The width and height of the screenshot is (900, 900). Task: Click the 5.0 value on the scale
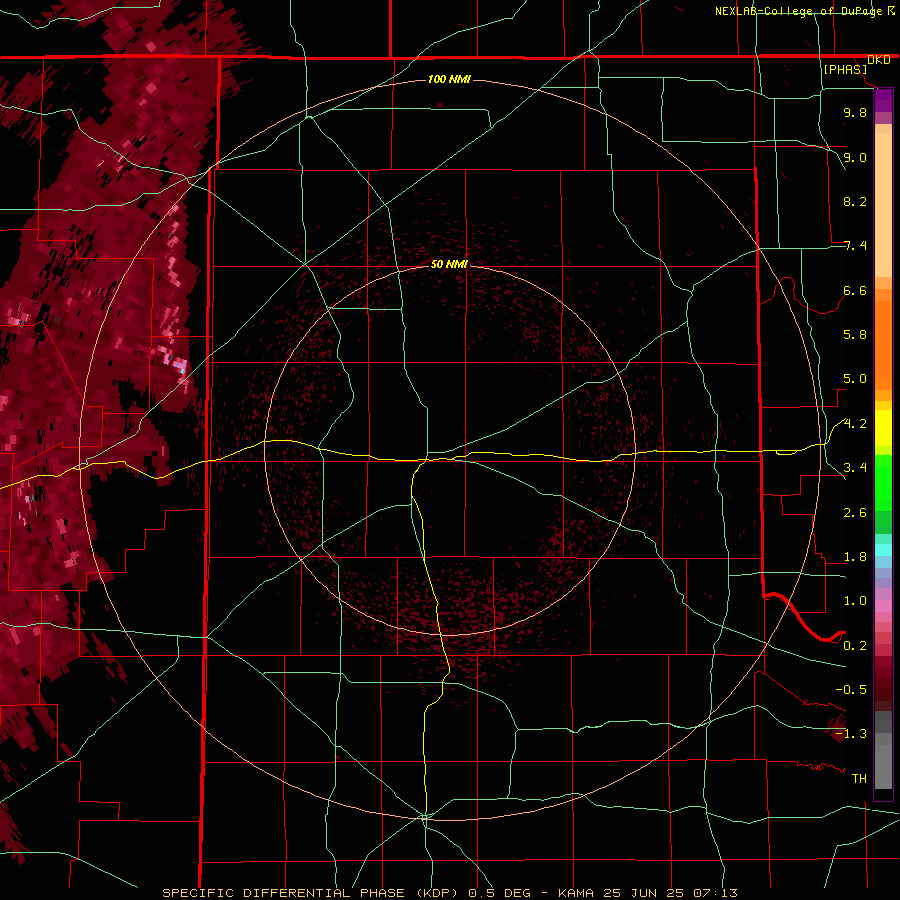(855, 379)
